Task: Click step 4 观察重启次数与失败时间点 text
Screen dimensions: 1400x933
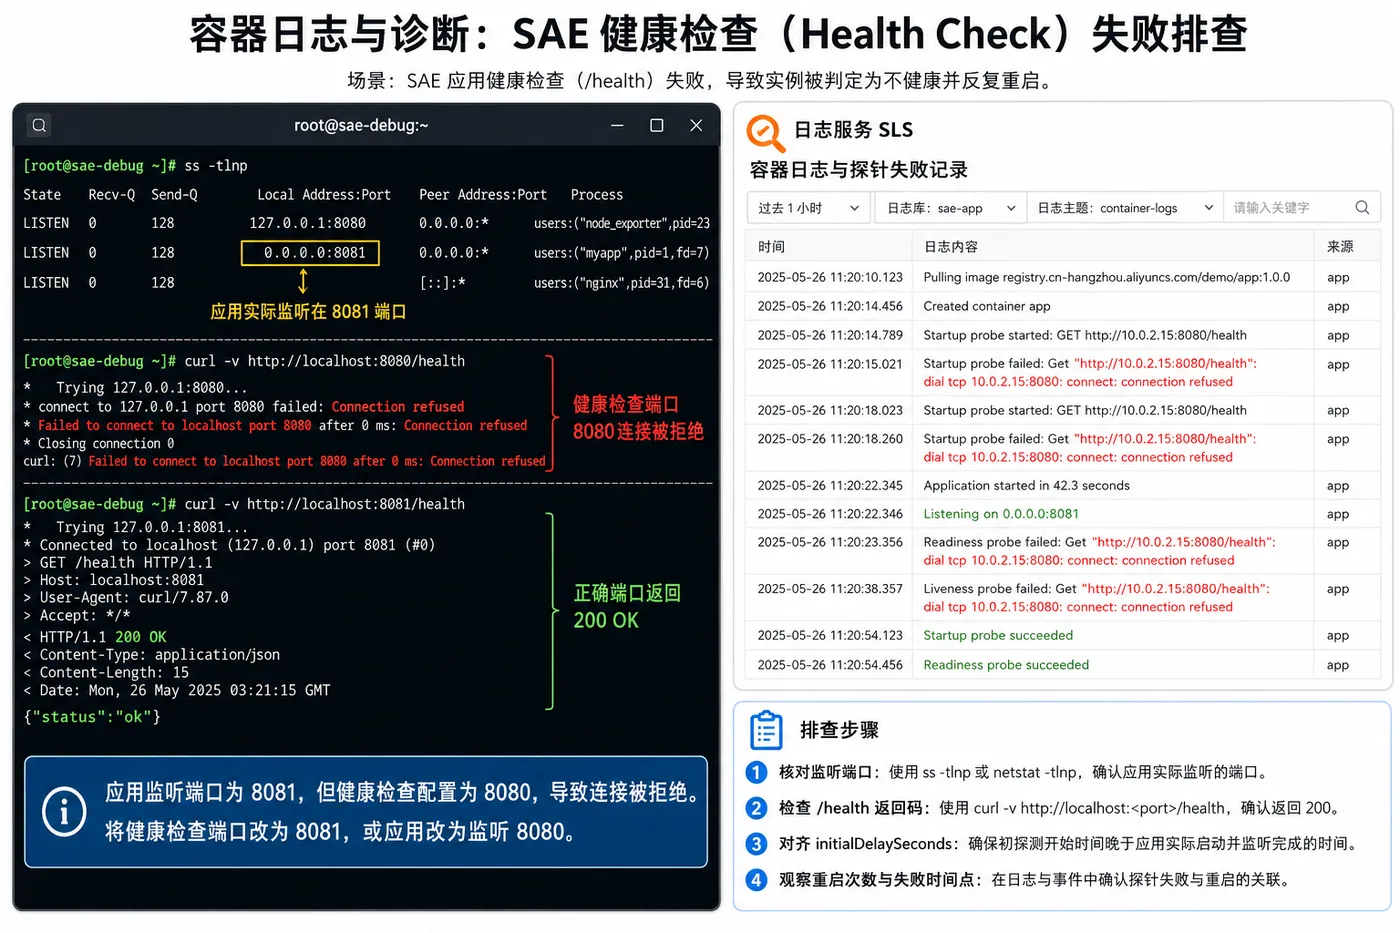Action: 1038,880
